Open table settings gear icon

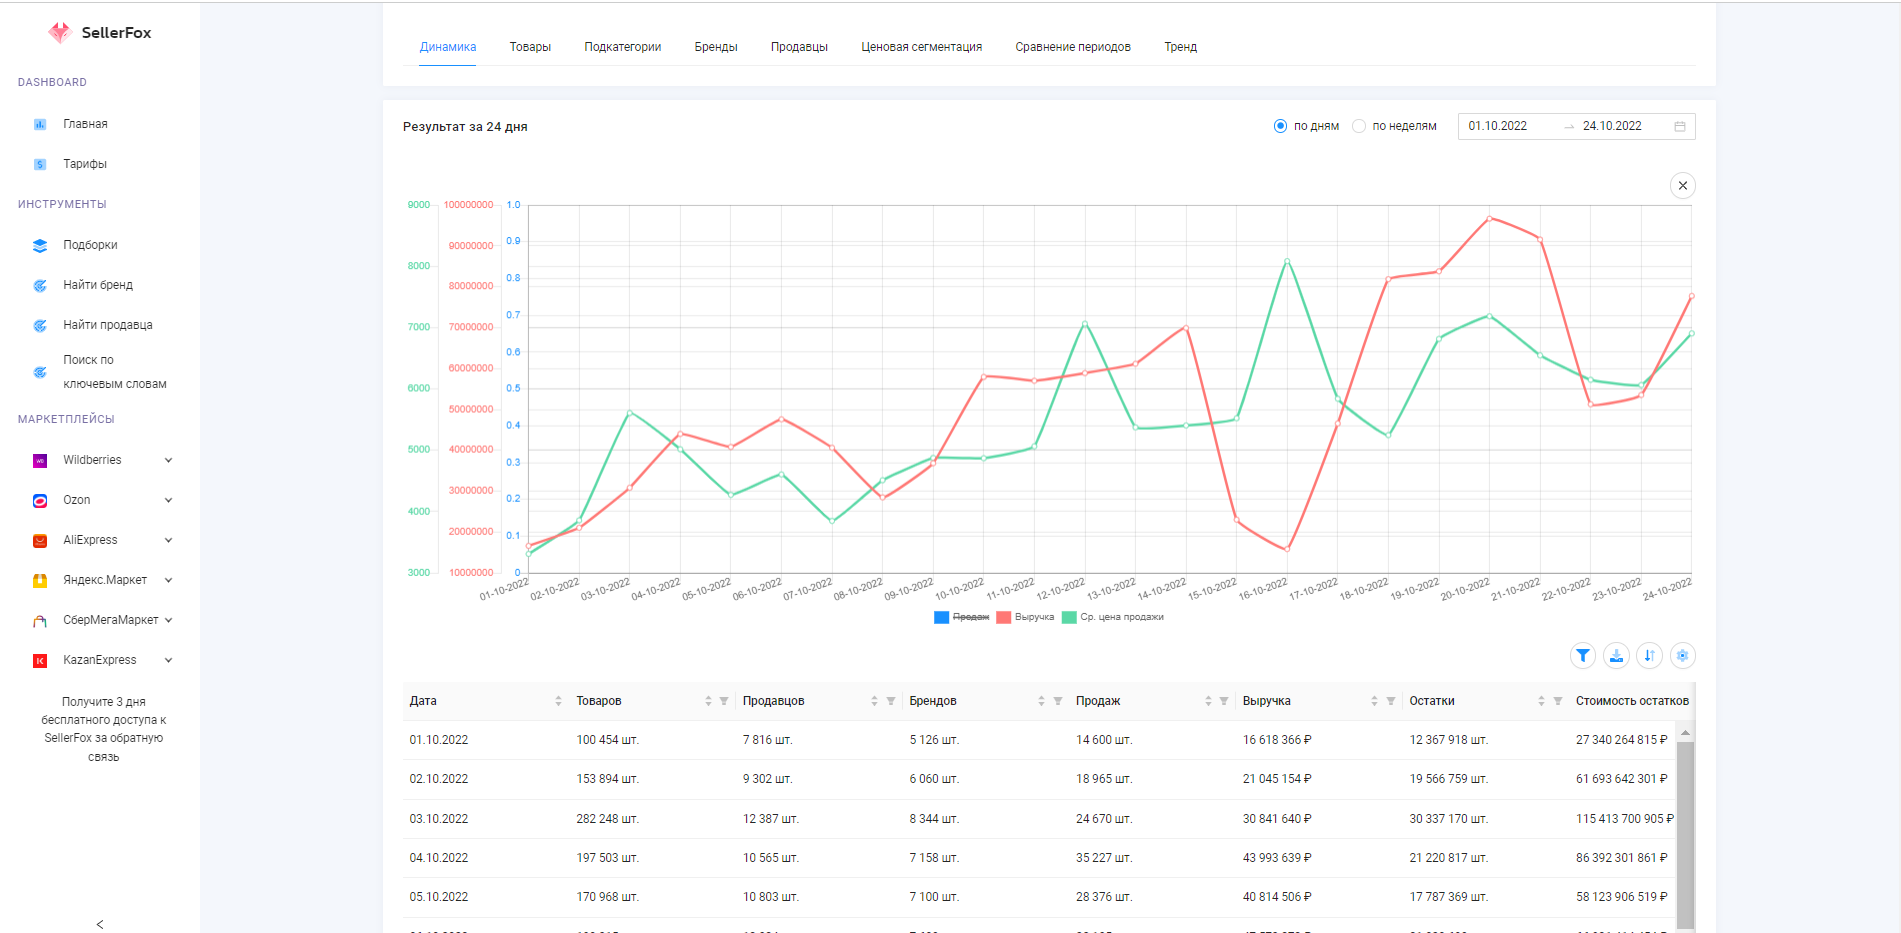pyautogui.click(x=1682, y=656)
